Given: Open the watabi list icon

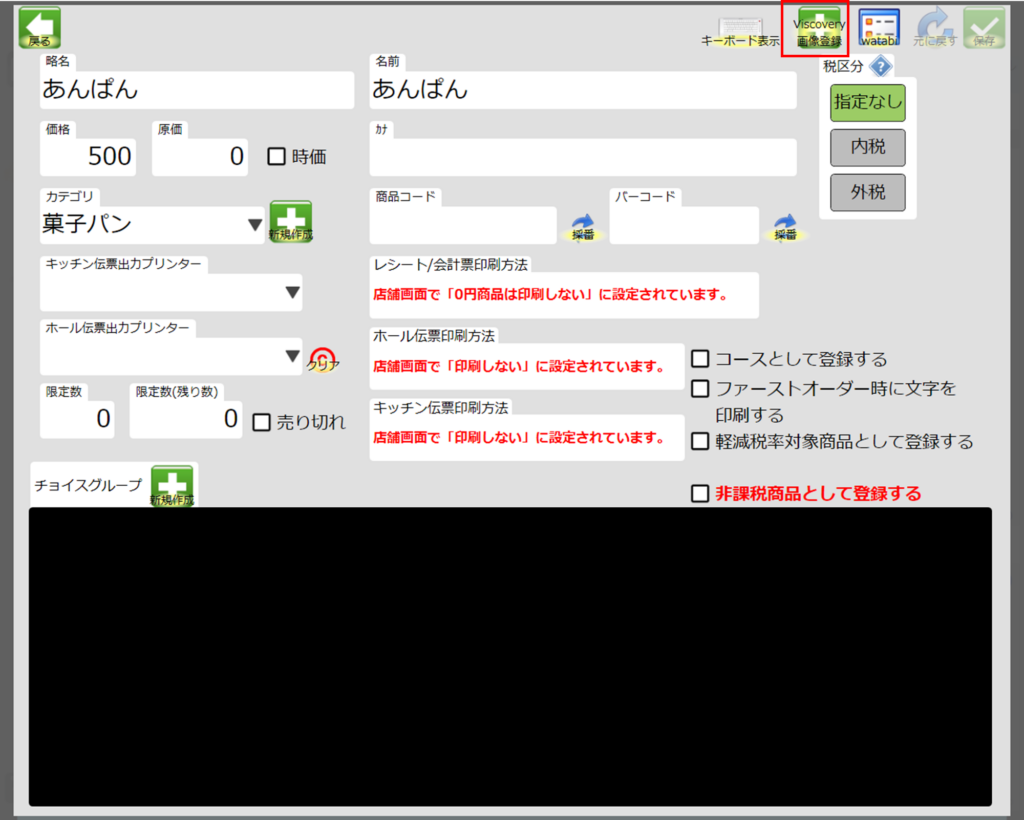Looking at the screenshot, I should pyautogui.click(x=879, y=28).
